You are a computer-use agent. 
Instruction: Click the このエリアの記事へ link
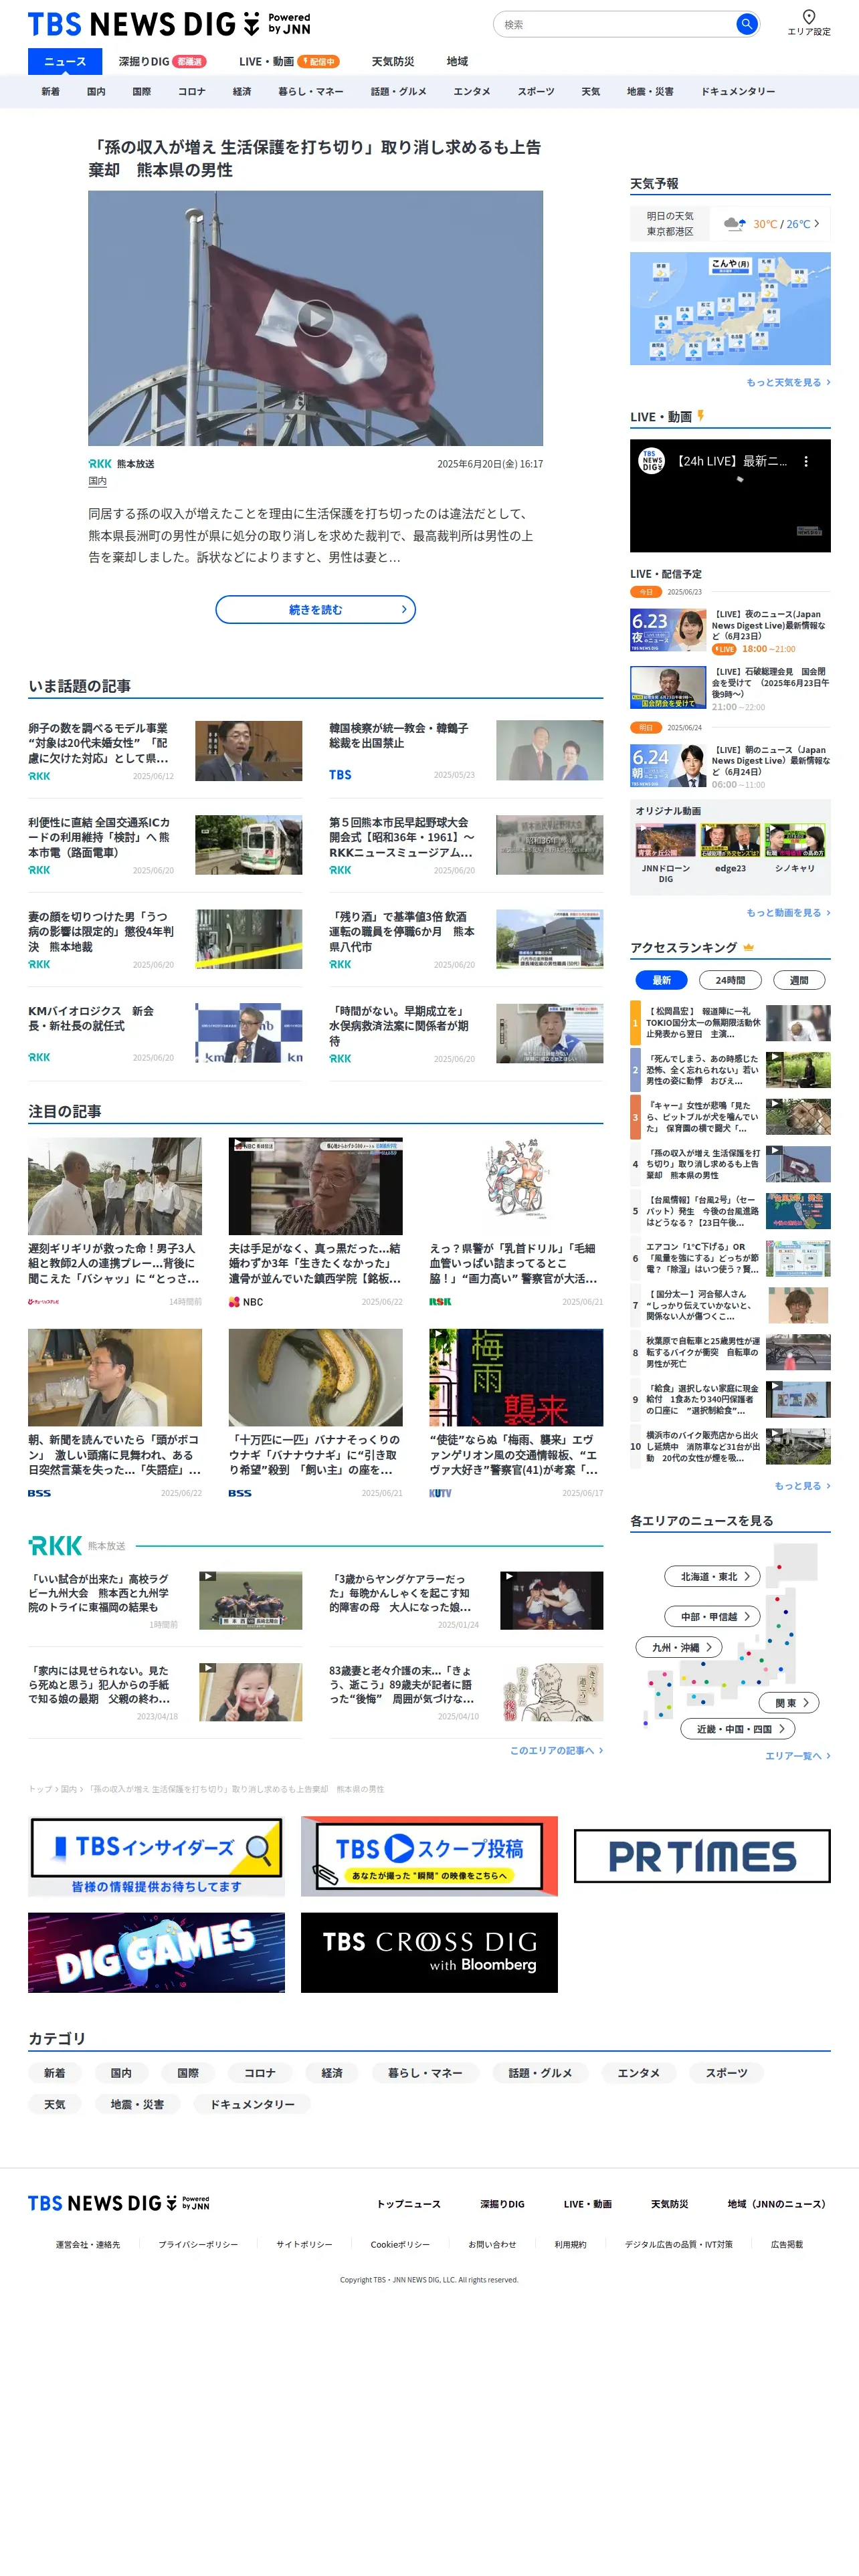click(556, 1750)
